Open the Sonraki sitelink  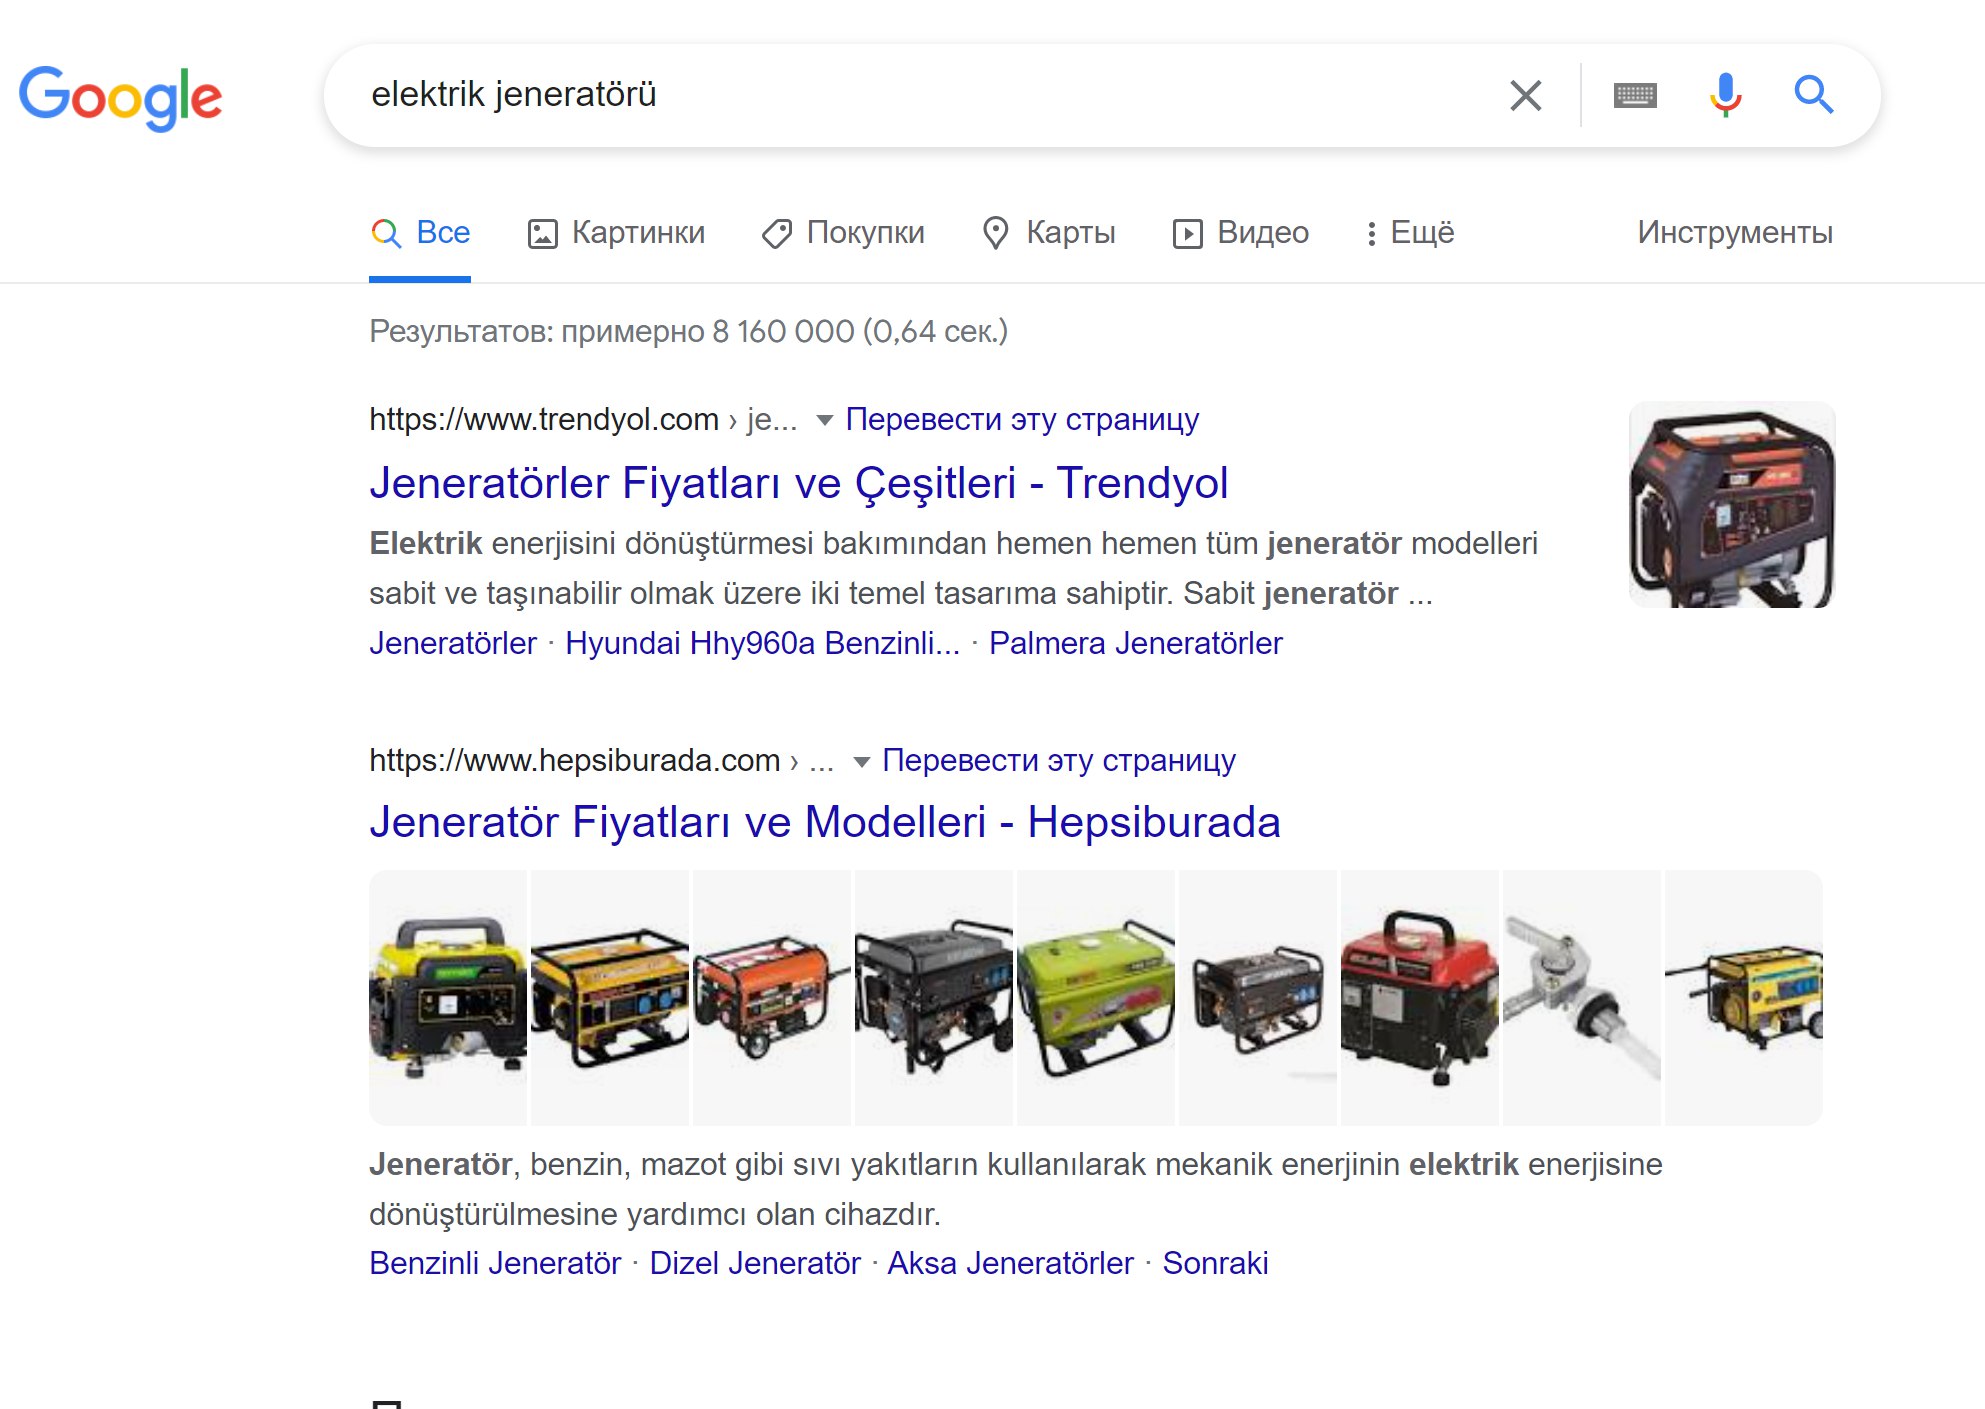1215,1263
